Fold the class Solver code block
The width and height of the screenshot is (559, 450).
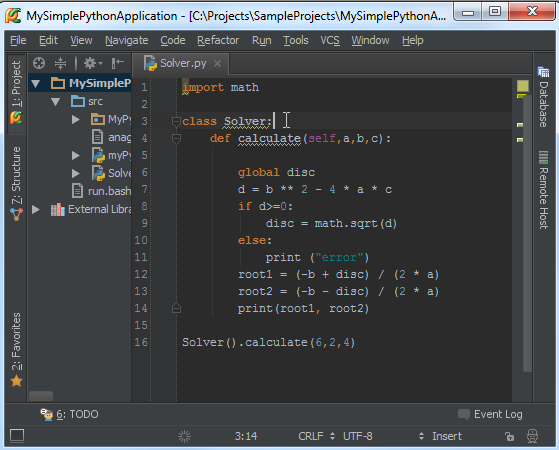[x=176, y=122]
